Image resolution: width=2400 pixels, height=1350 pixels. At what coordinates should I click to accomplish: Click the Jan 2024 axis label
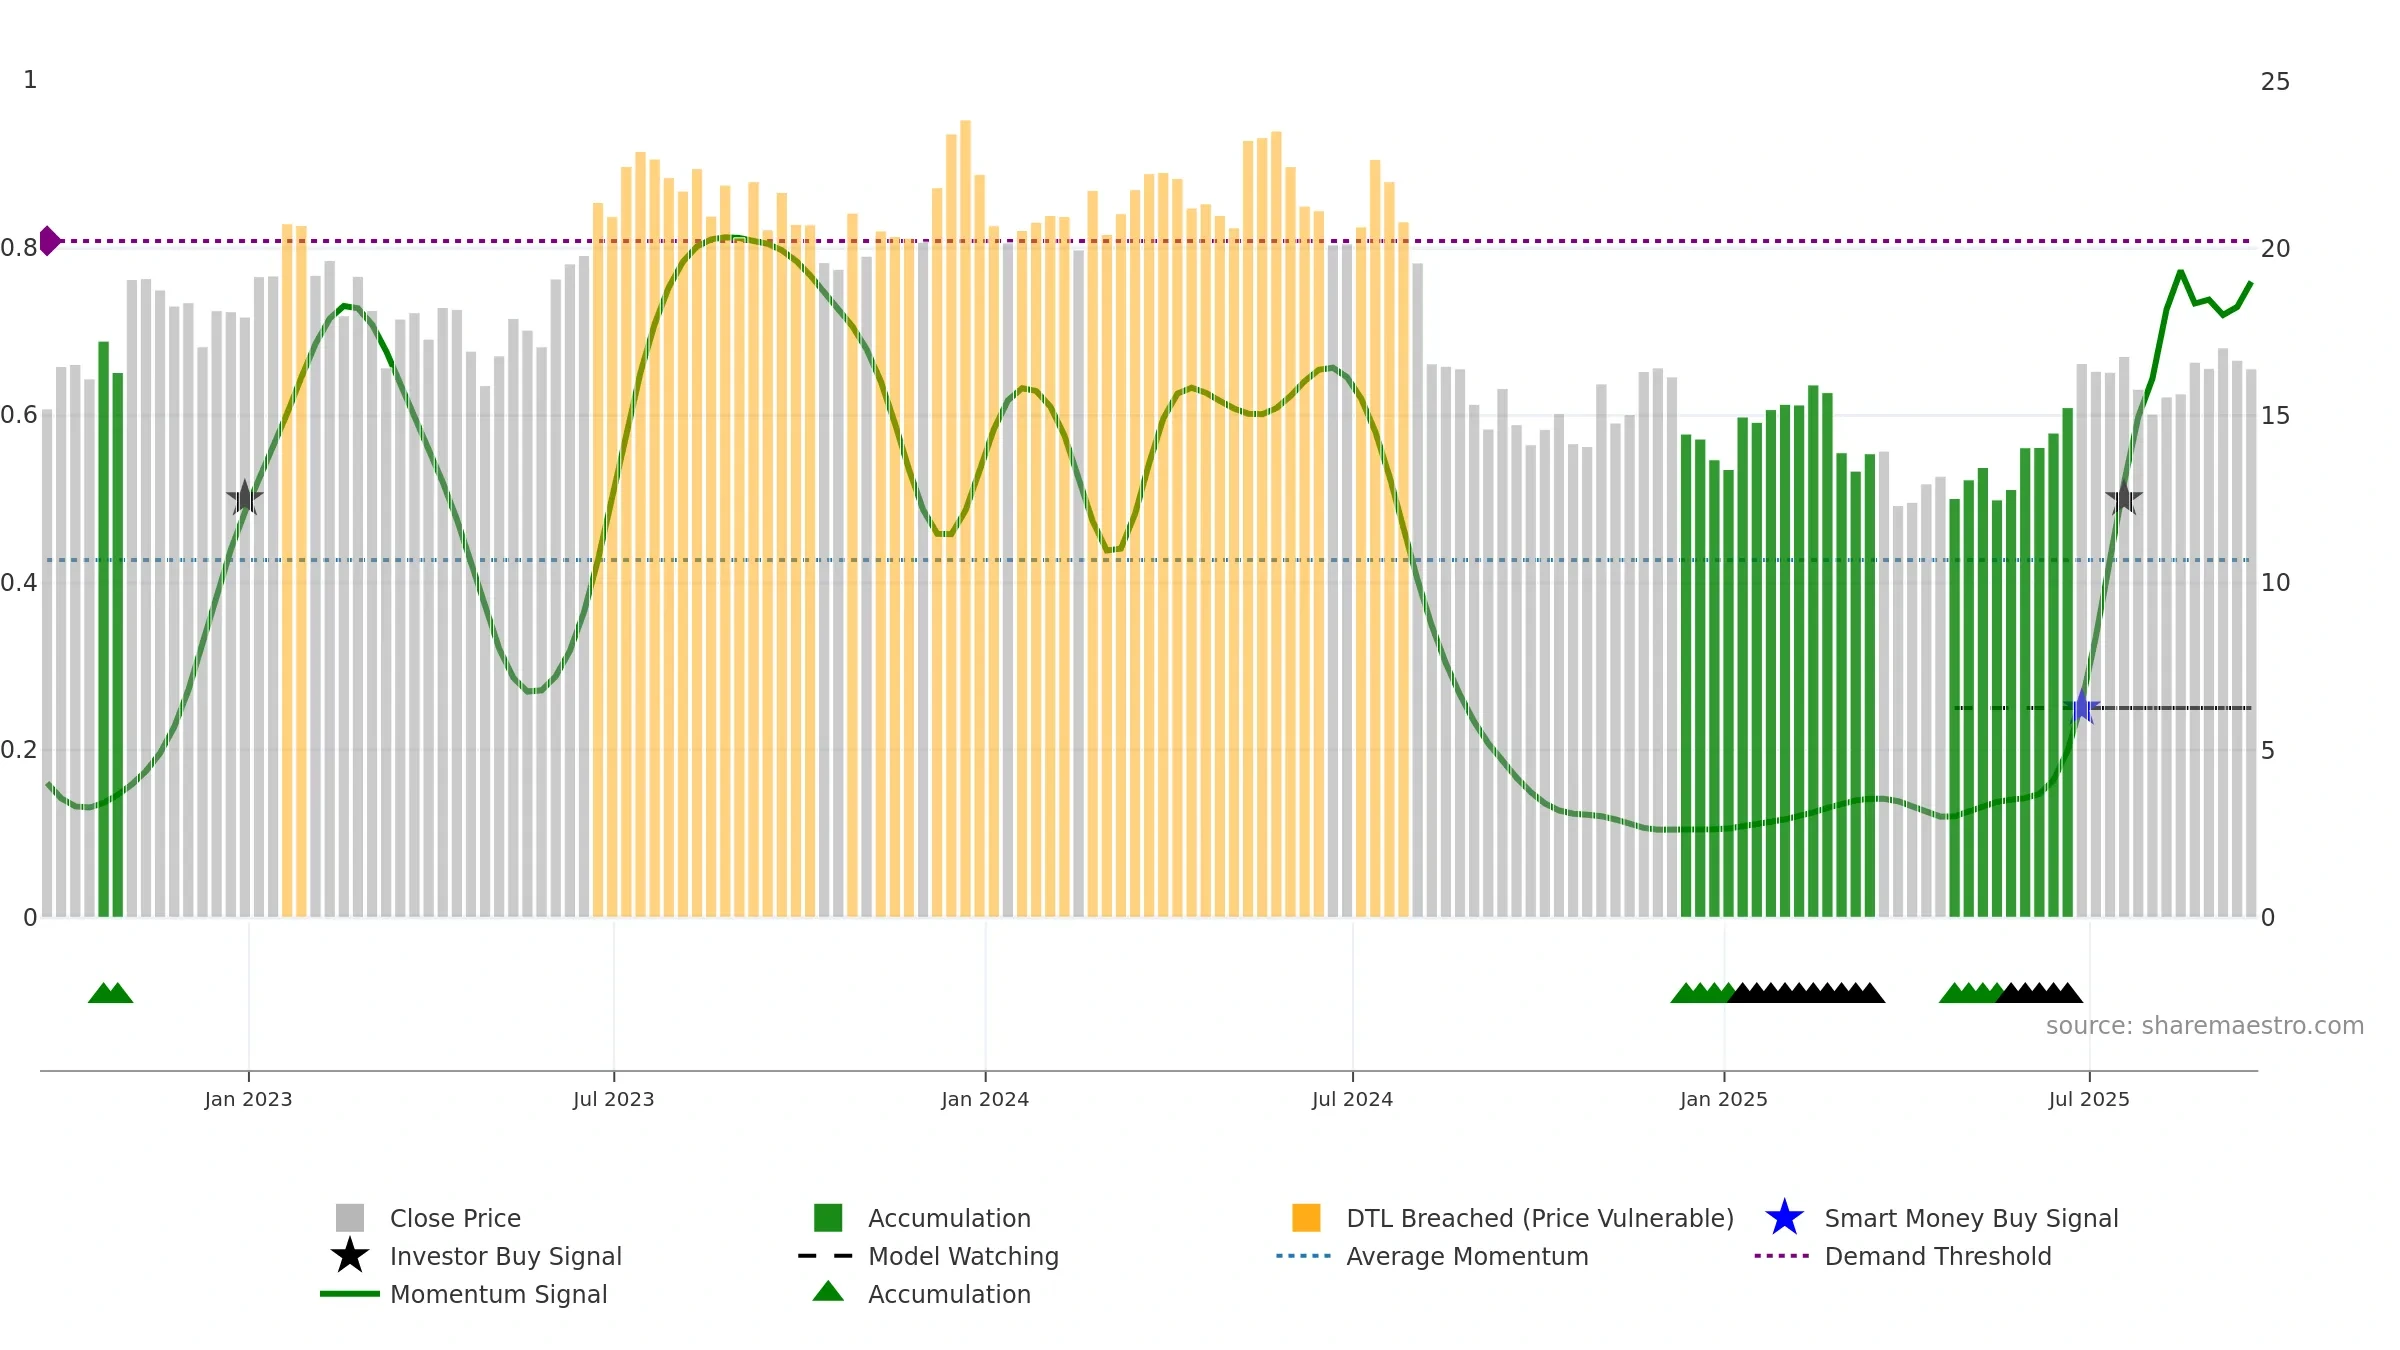point(985,1100)
